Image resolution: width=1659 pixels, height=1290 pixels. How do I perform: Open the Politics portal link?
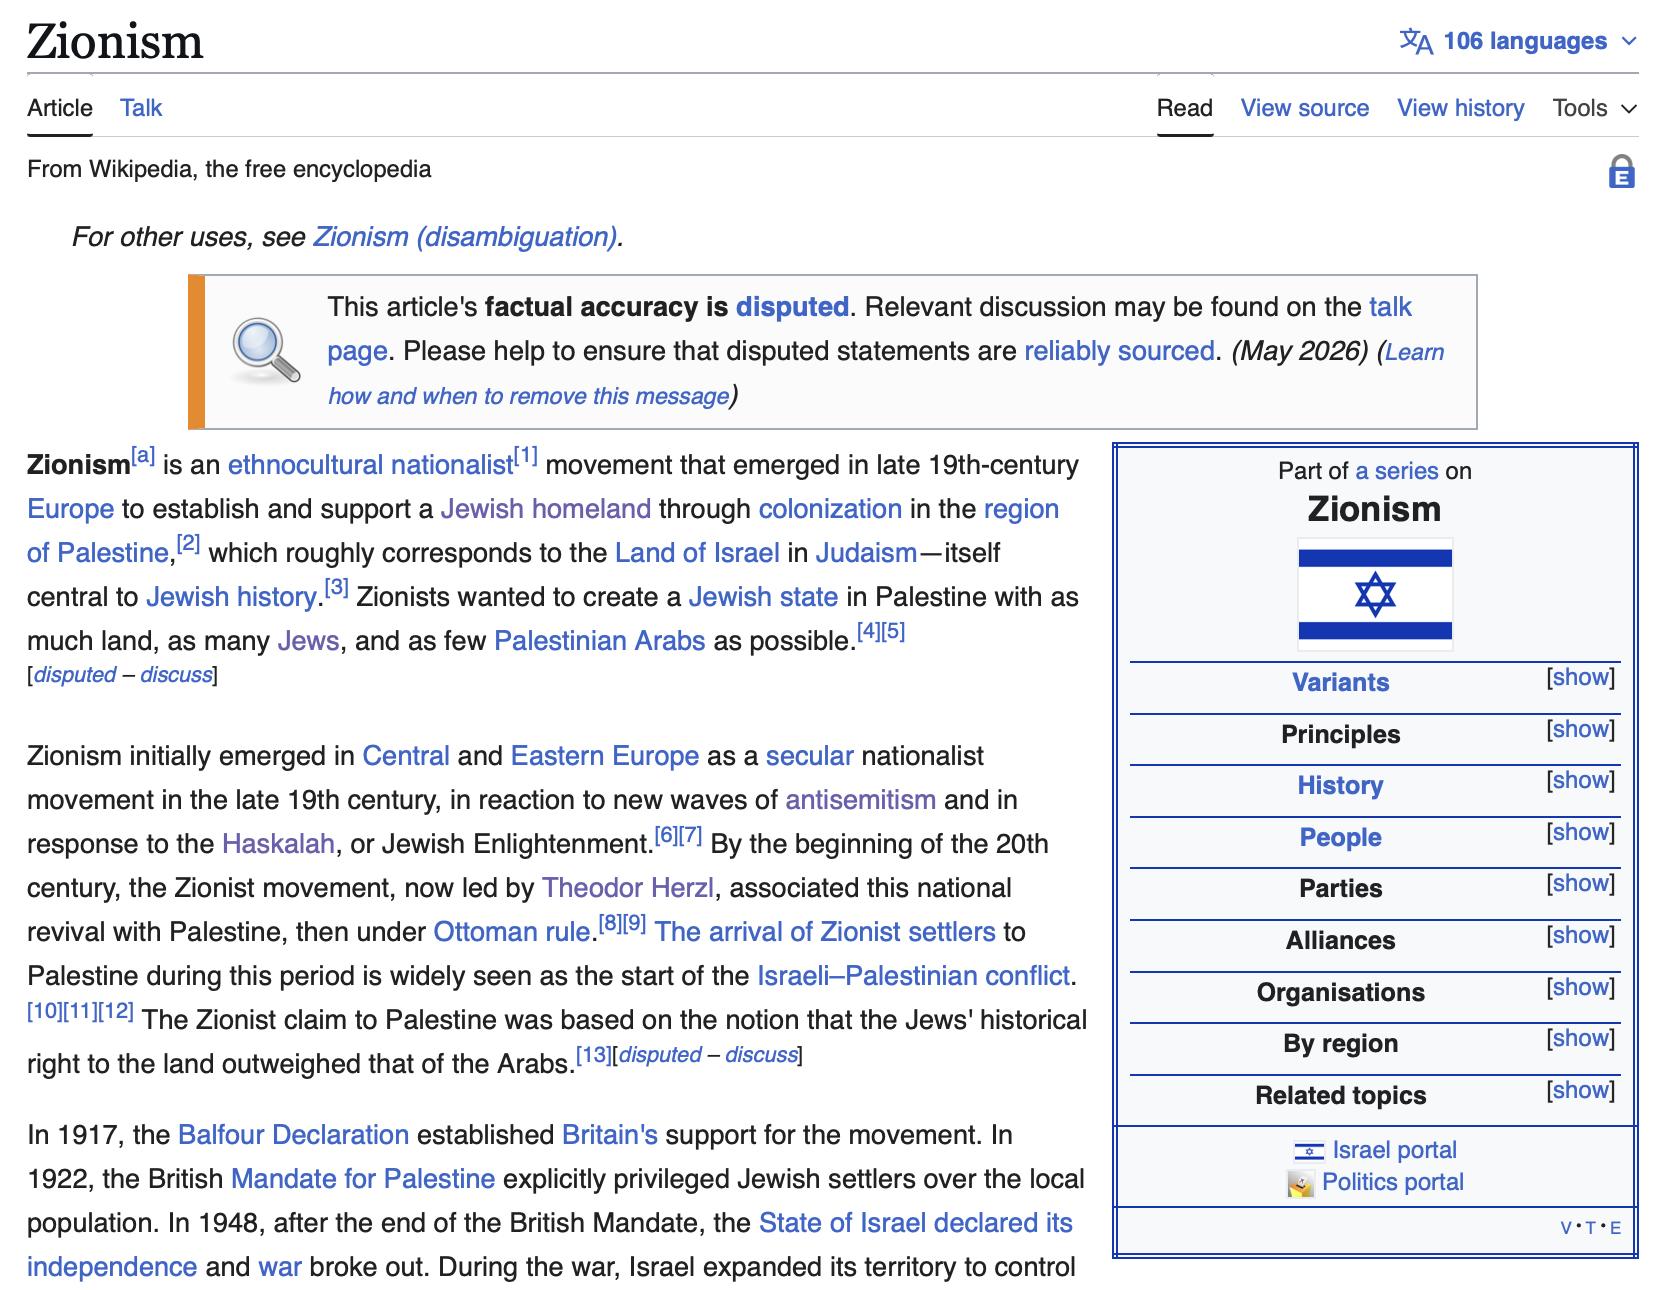click(x=1392, y=1182)
